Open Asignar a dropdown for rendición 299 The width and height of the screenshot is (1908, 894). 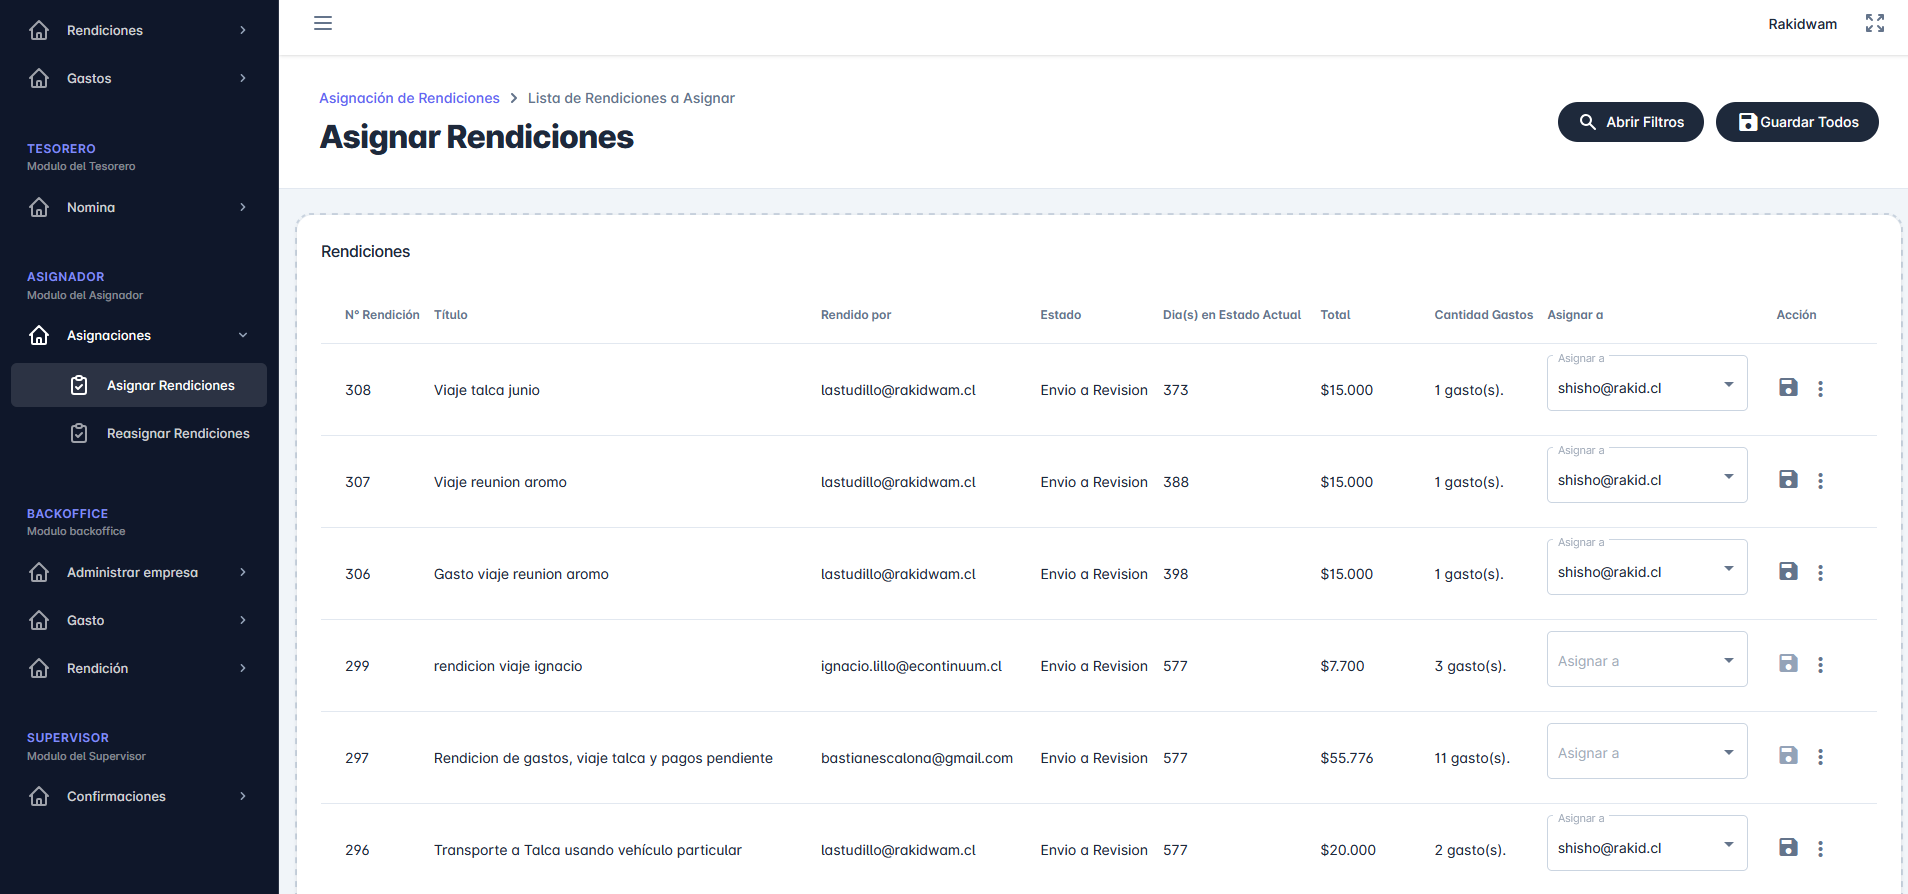(x=1646, y=660)
